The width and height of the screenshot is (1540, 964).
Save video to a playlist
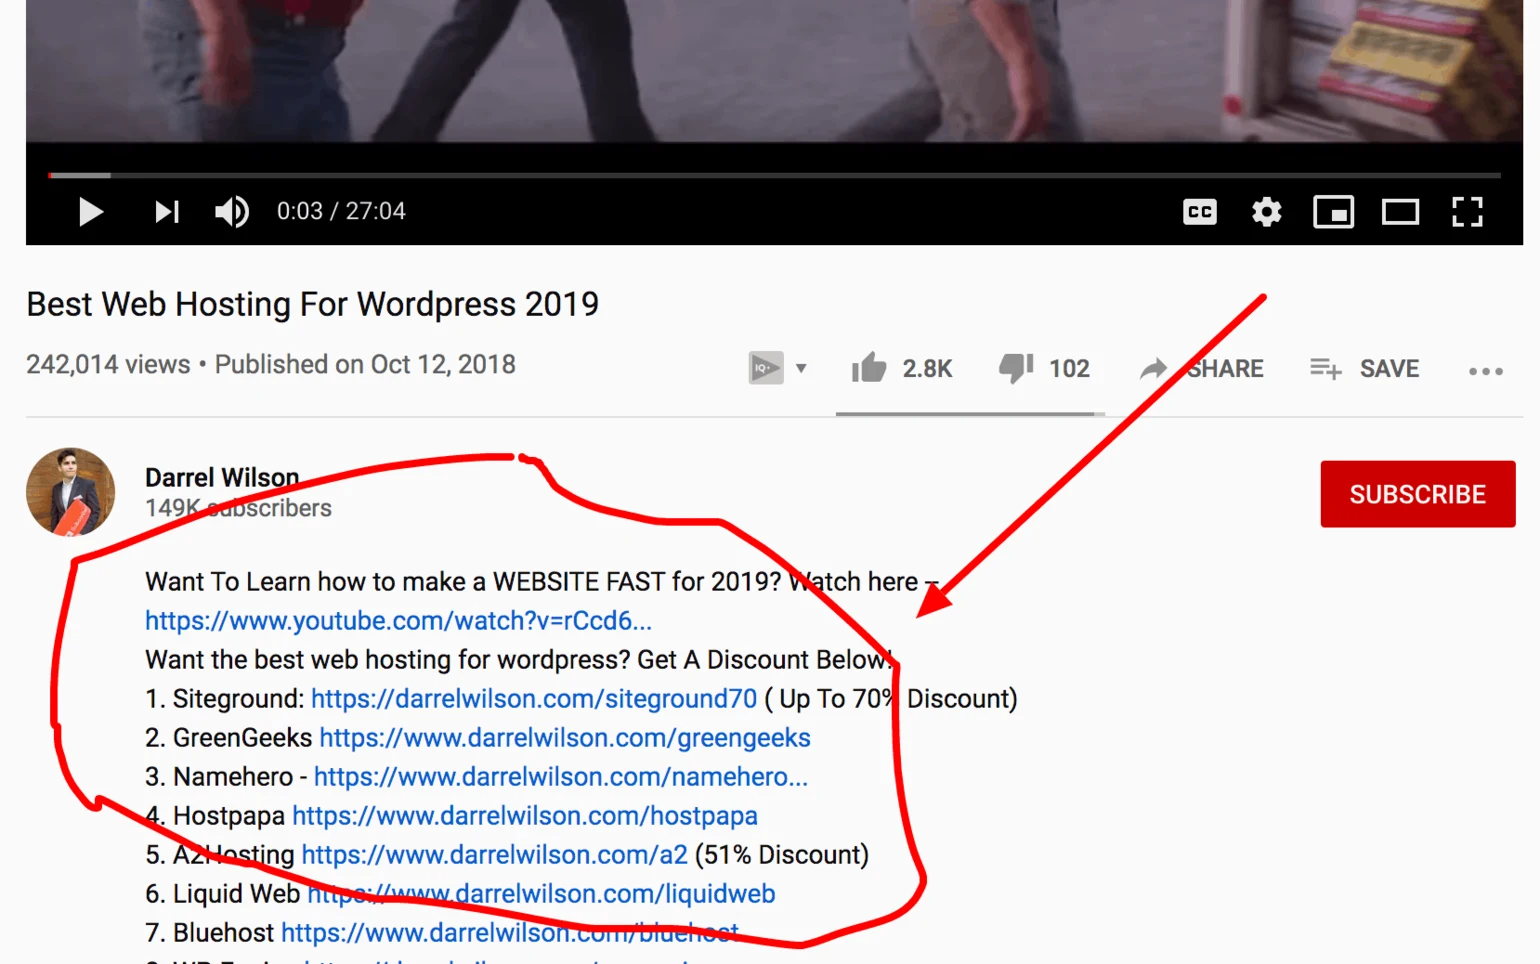(1365, 368)
